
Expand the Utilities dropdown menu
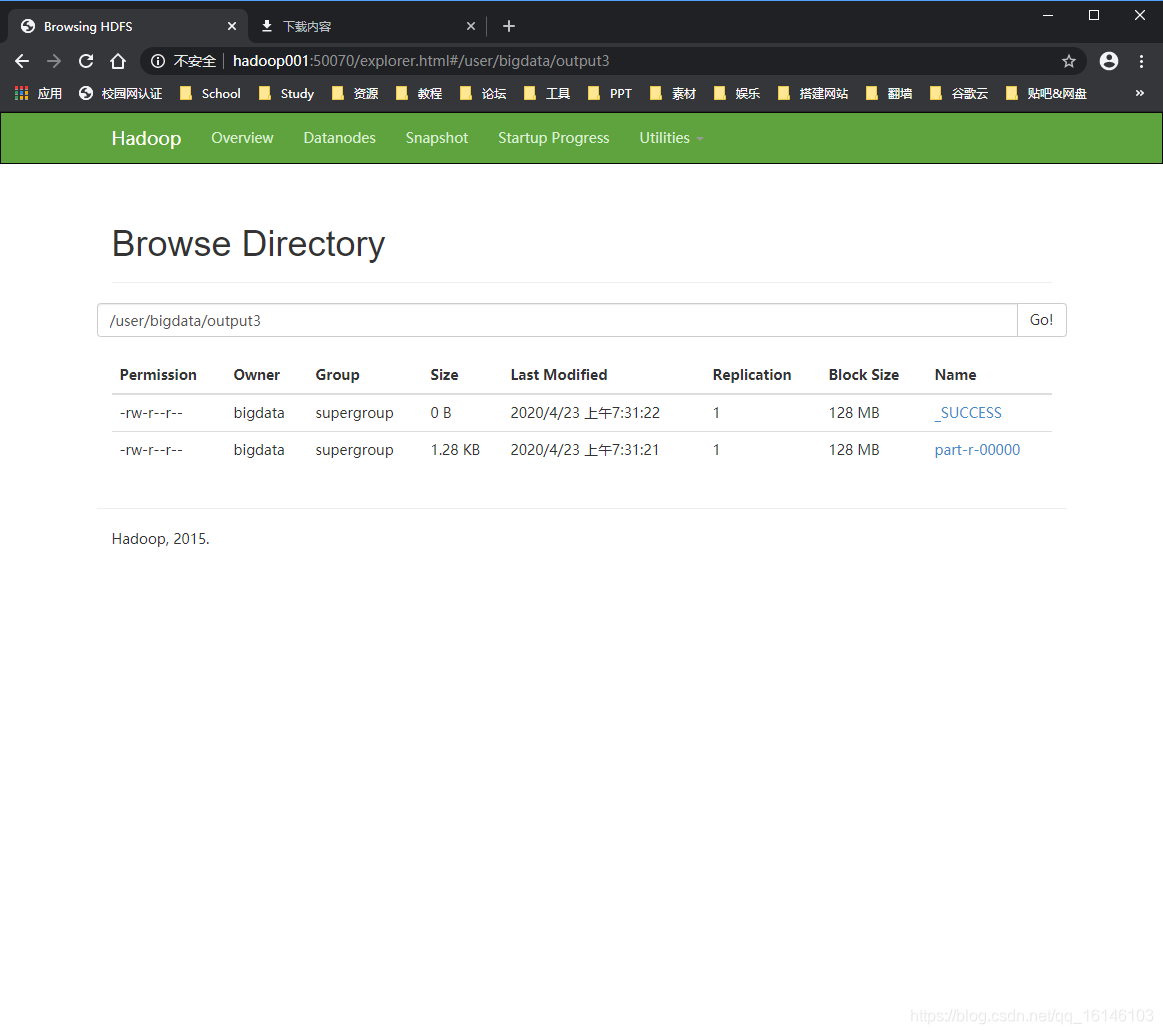coord(671,138)
